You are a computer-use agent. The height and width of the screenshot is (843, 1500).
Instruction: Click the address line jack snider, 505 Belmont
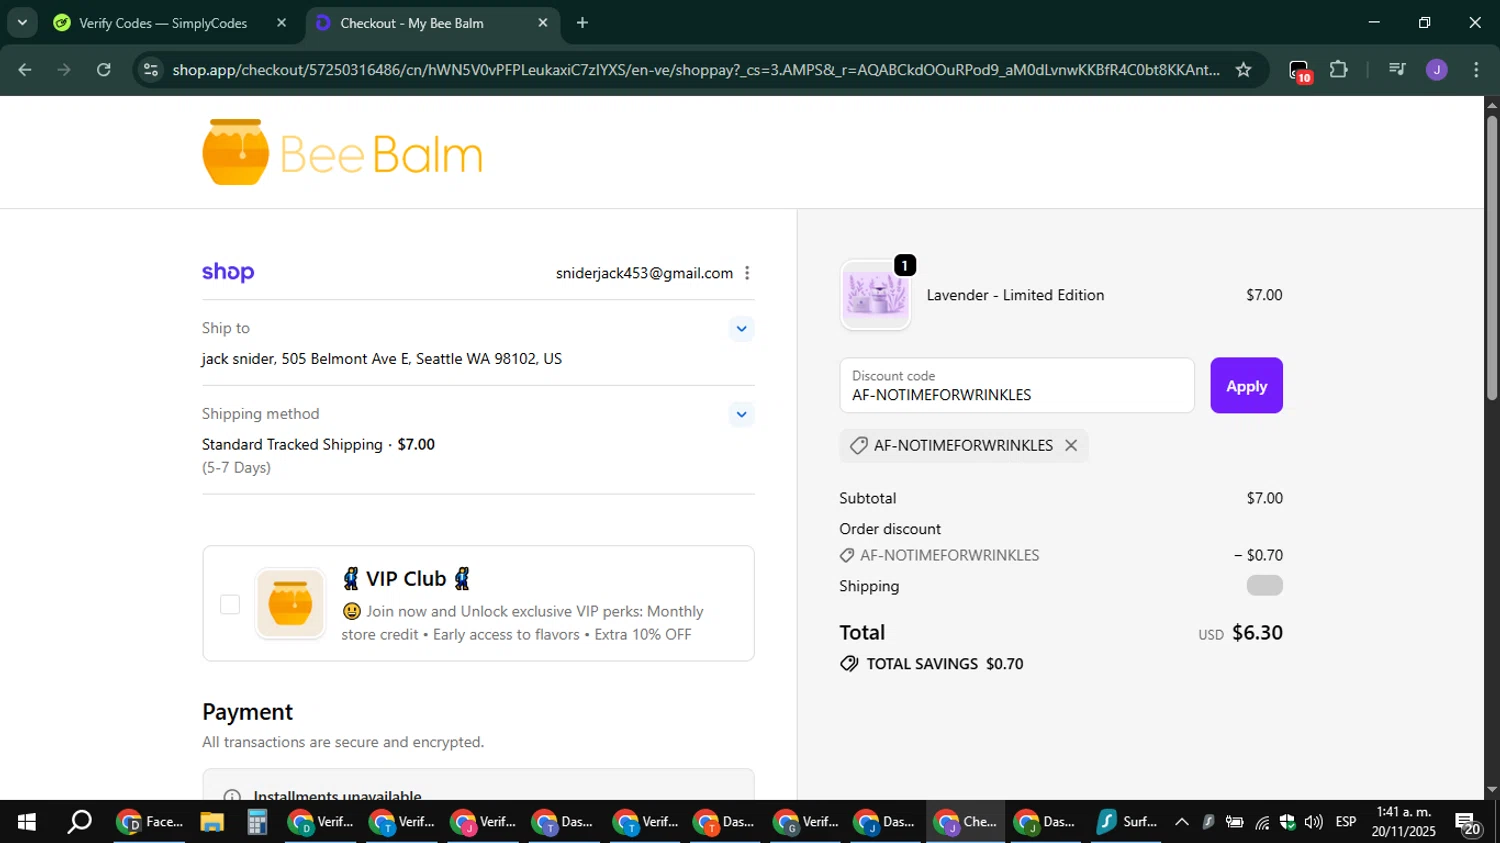point(382,359)
